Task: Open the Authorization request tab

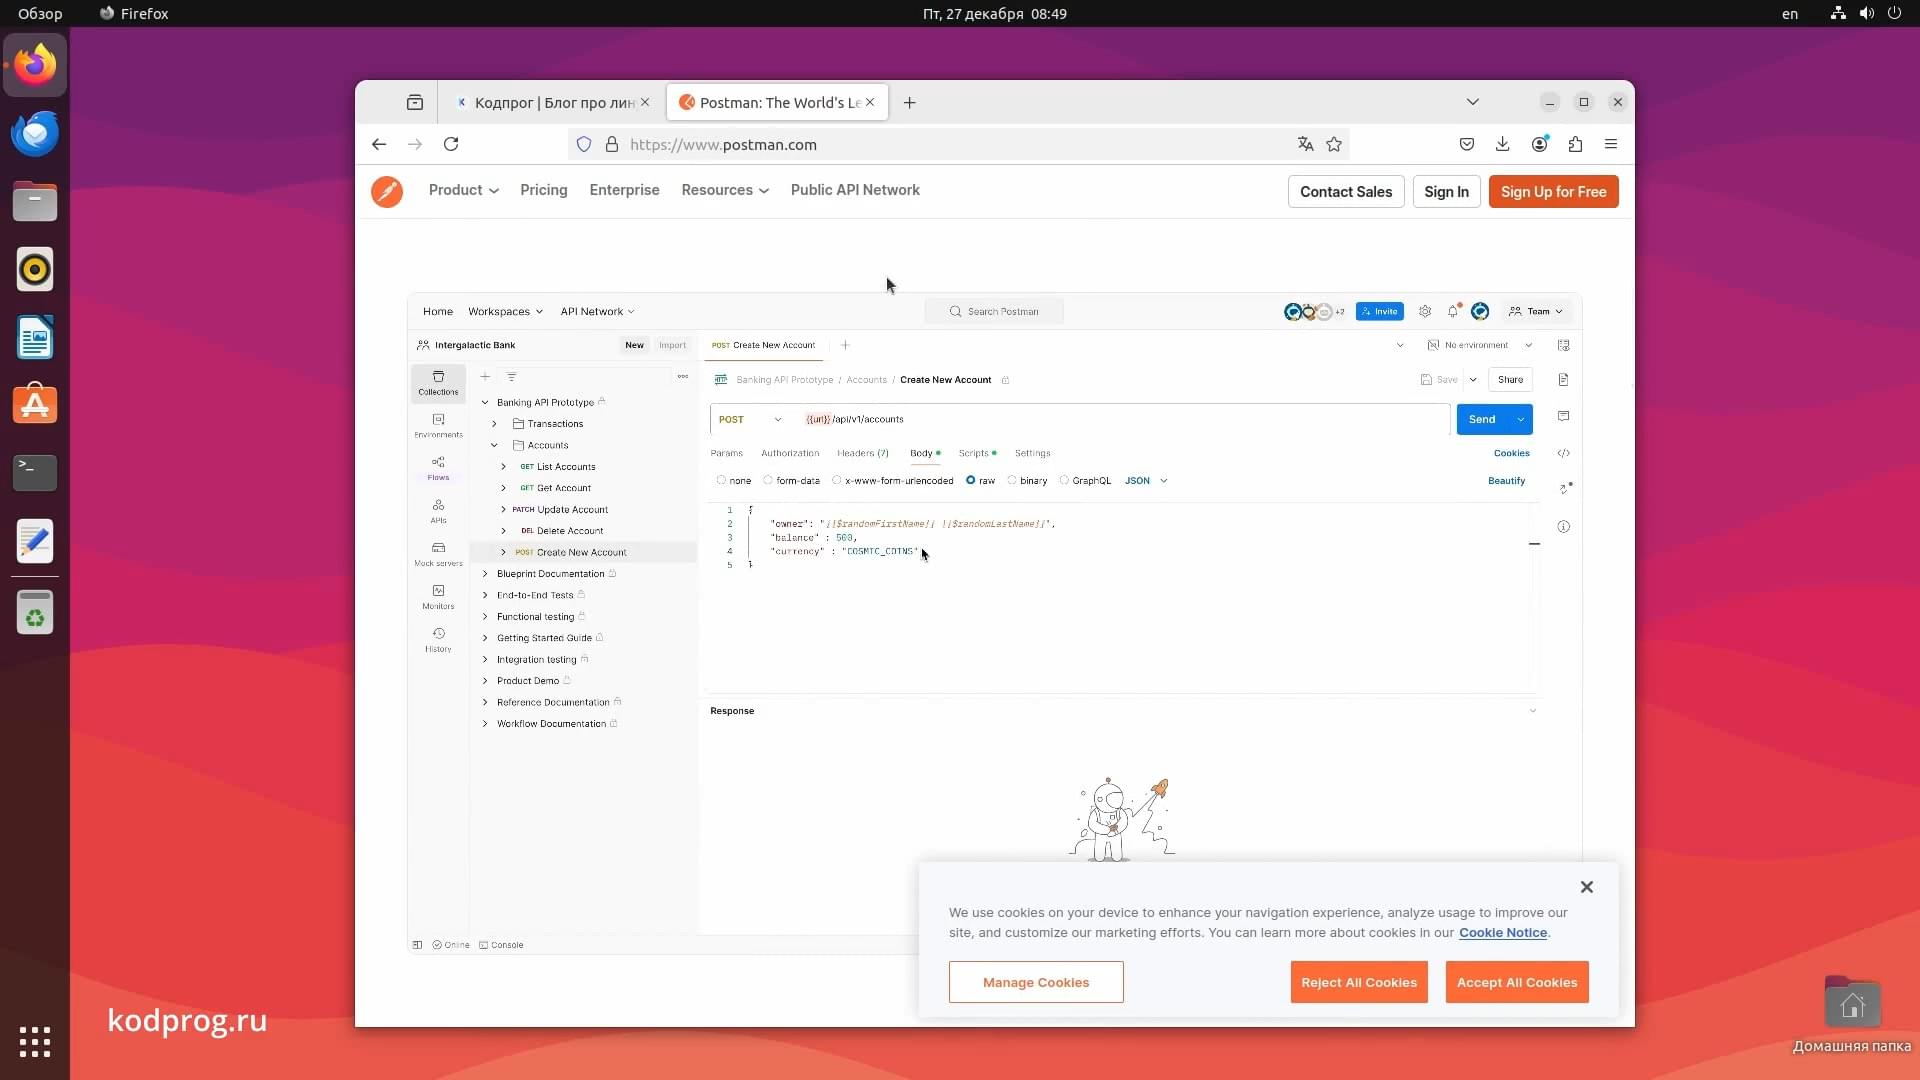Action: pyautogui.click(x=790, y=454)
